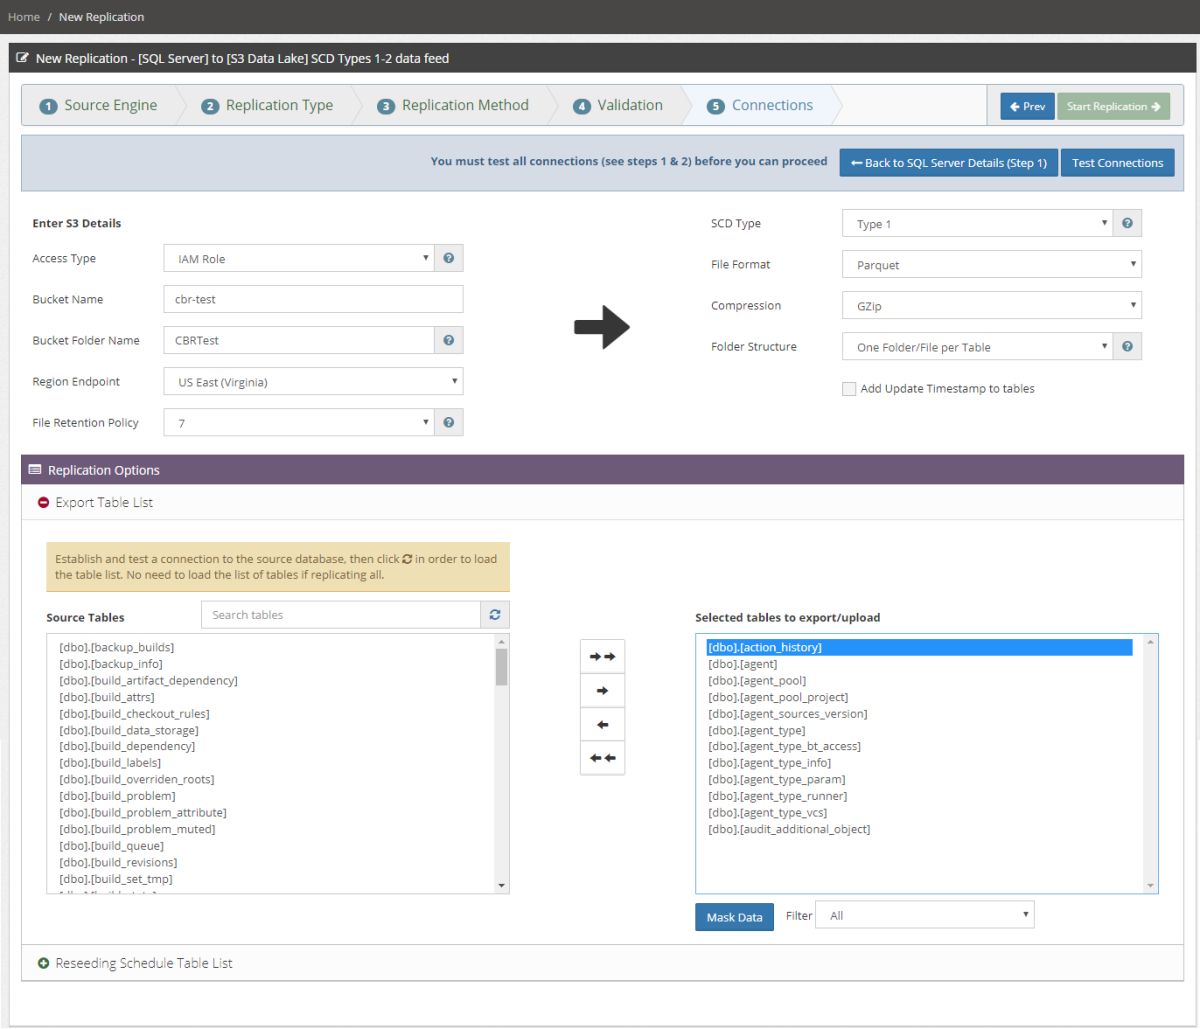Select [dbo].[agent] in selected tables
Image resolution: width=1200 pixels, height=1029 pixels.
742,664
